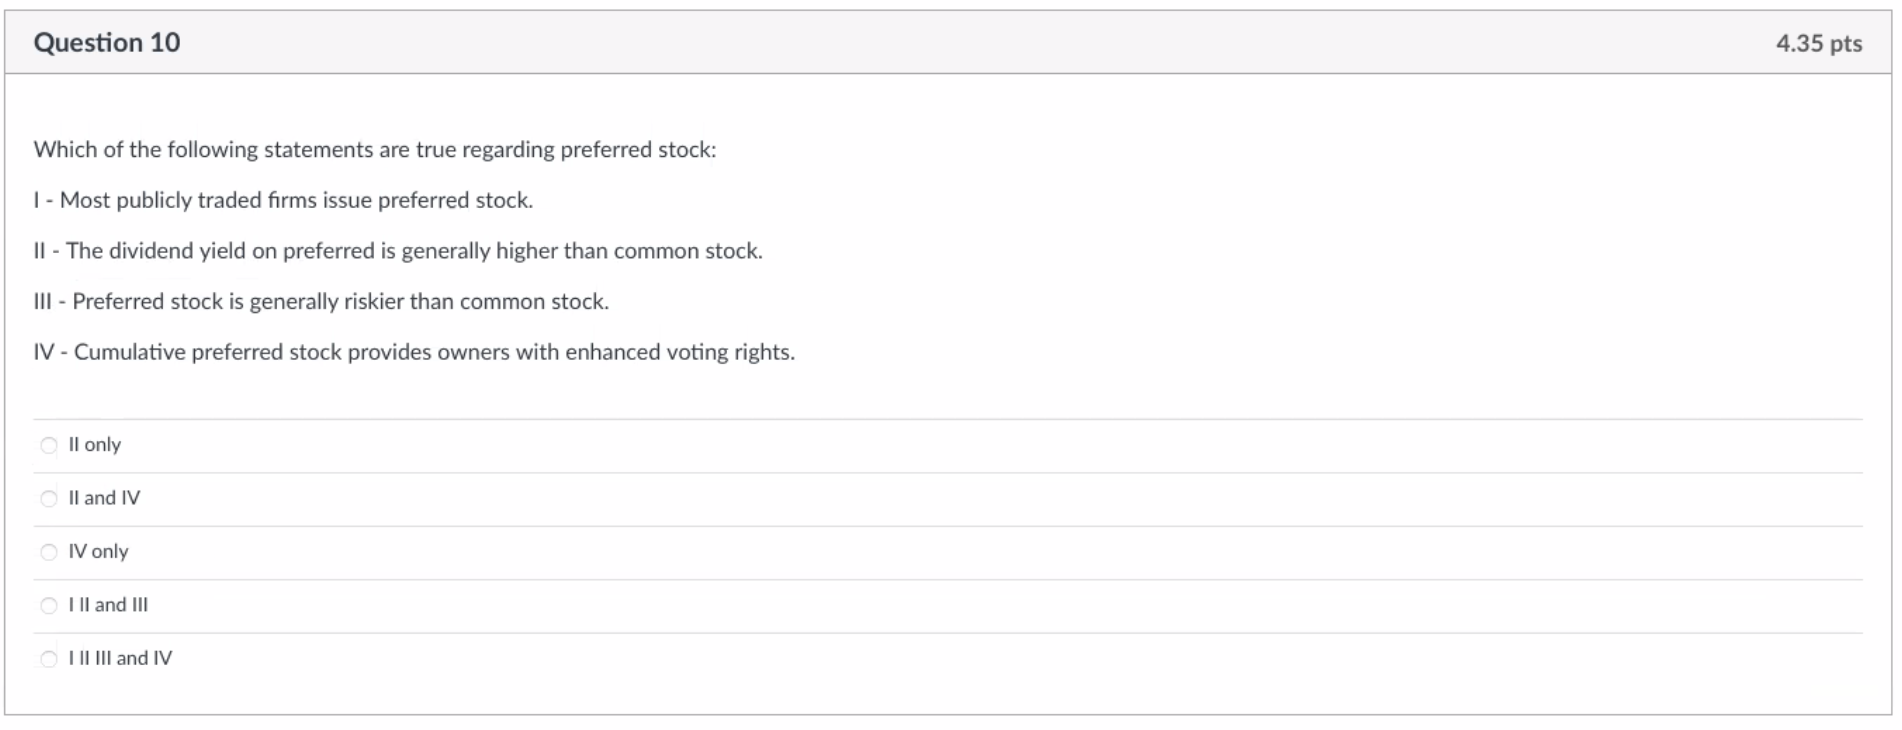Image resolution: width=1902 pixels, height=730 pixels.
Task: Select 'I II III and IV' radio button
Action: coord(49,659)
